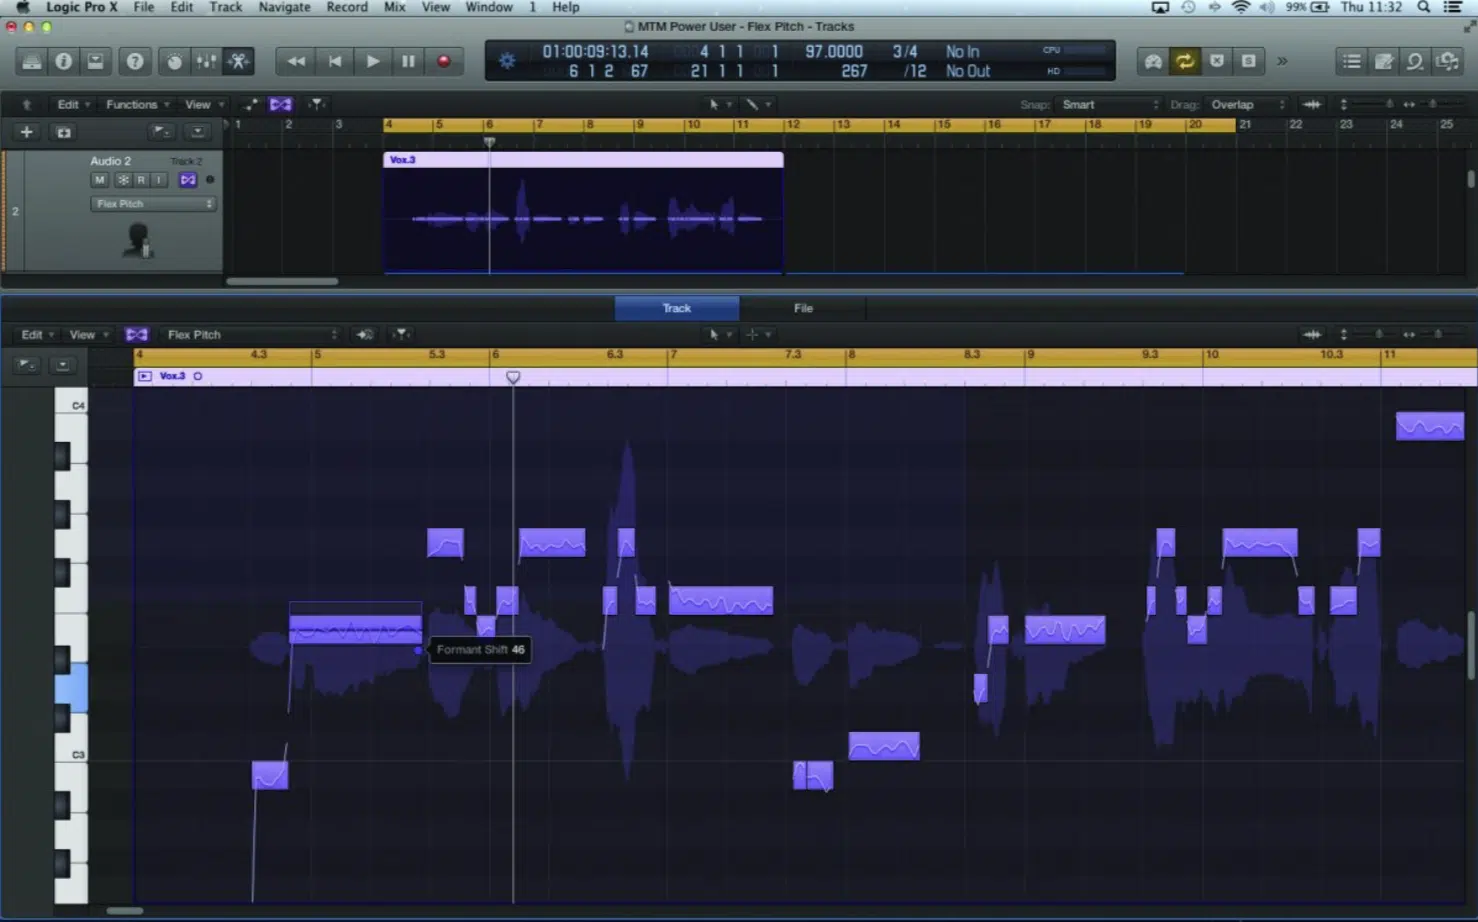1478x922 pixels.
Task: Open Quick Help question-mark button
Action: click(134, 62)
